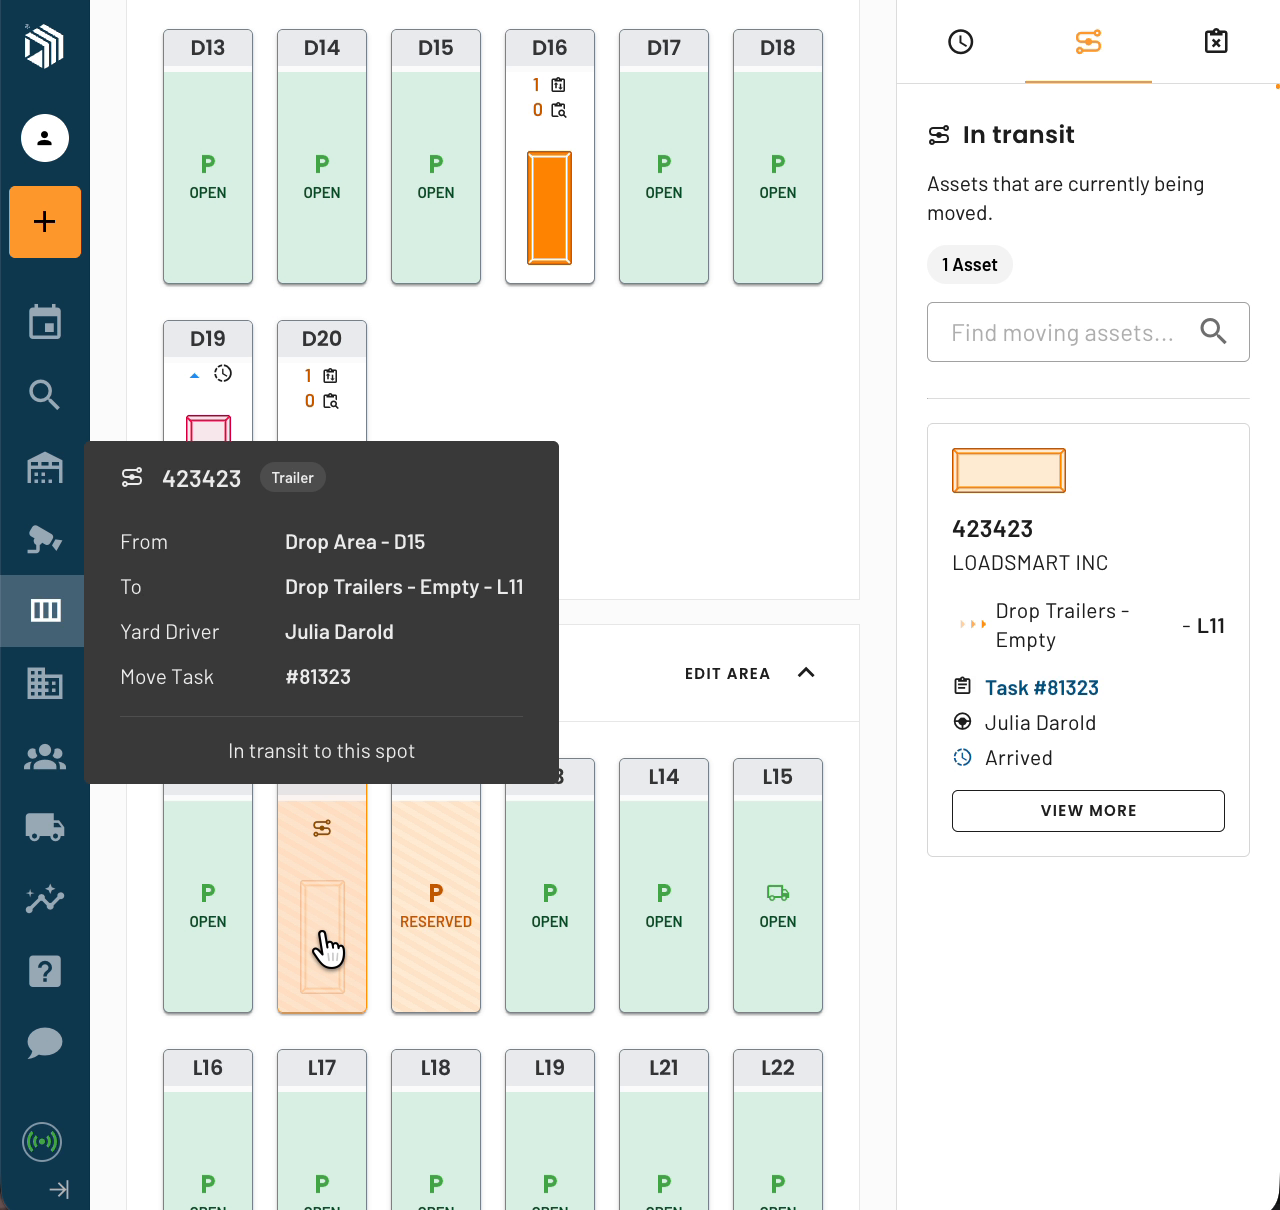Image resolution: width=1280 pixels, height=1210 pixels.
Task: Select open parking spot D17
Action: [664, 157]
